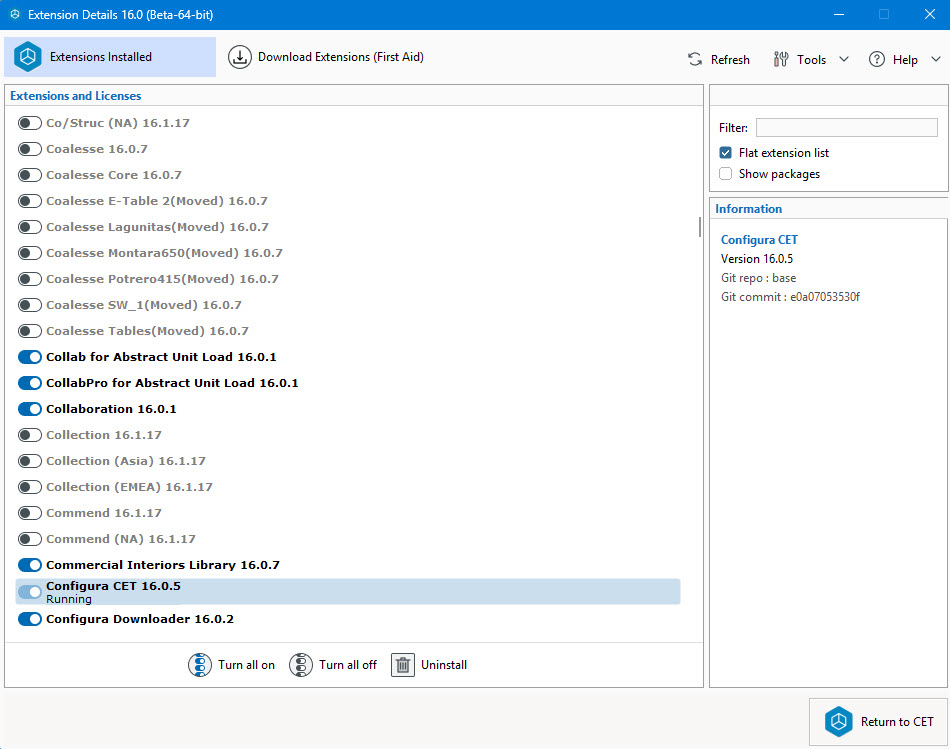Enable Coalesse Tables(Moved) toggle
This screenshot has width=950, height=749.
click(30, 331)
